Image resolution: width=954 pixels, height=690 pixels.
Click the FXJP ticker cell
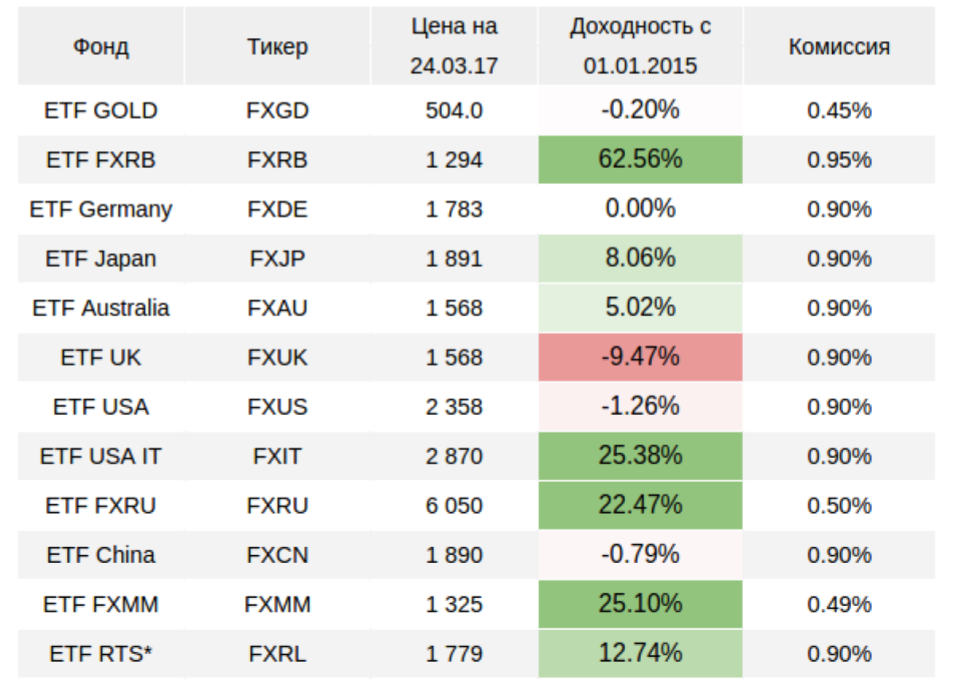(x=277, y=259)
